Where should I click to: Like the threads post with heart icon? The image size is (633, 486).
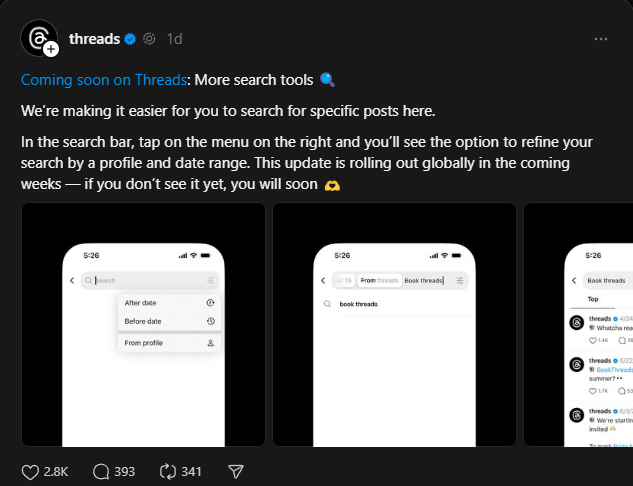pyautogui.click(x=31, y=471)
